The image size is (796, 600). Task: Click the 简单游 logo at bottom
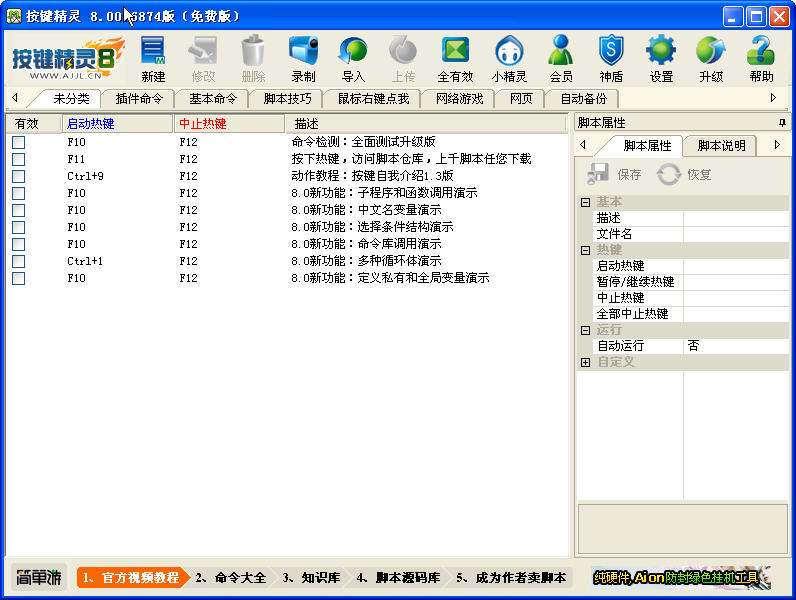point(39,577)
